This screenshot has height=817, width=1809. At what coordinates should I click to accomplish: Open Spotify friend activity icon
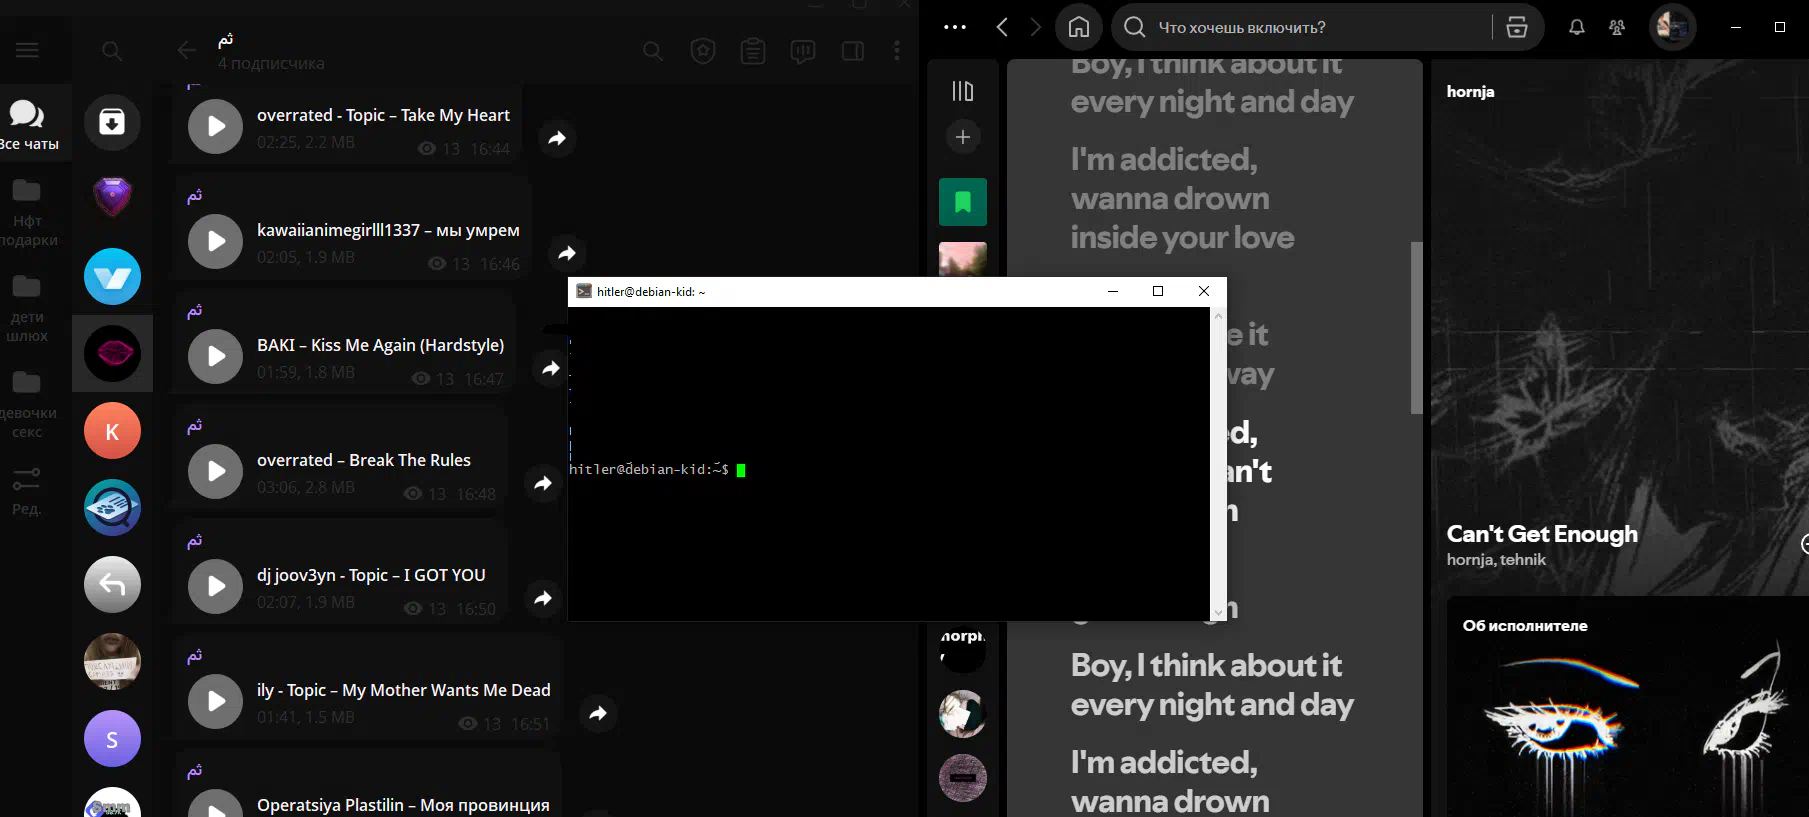coord(1617,27)
